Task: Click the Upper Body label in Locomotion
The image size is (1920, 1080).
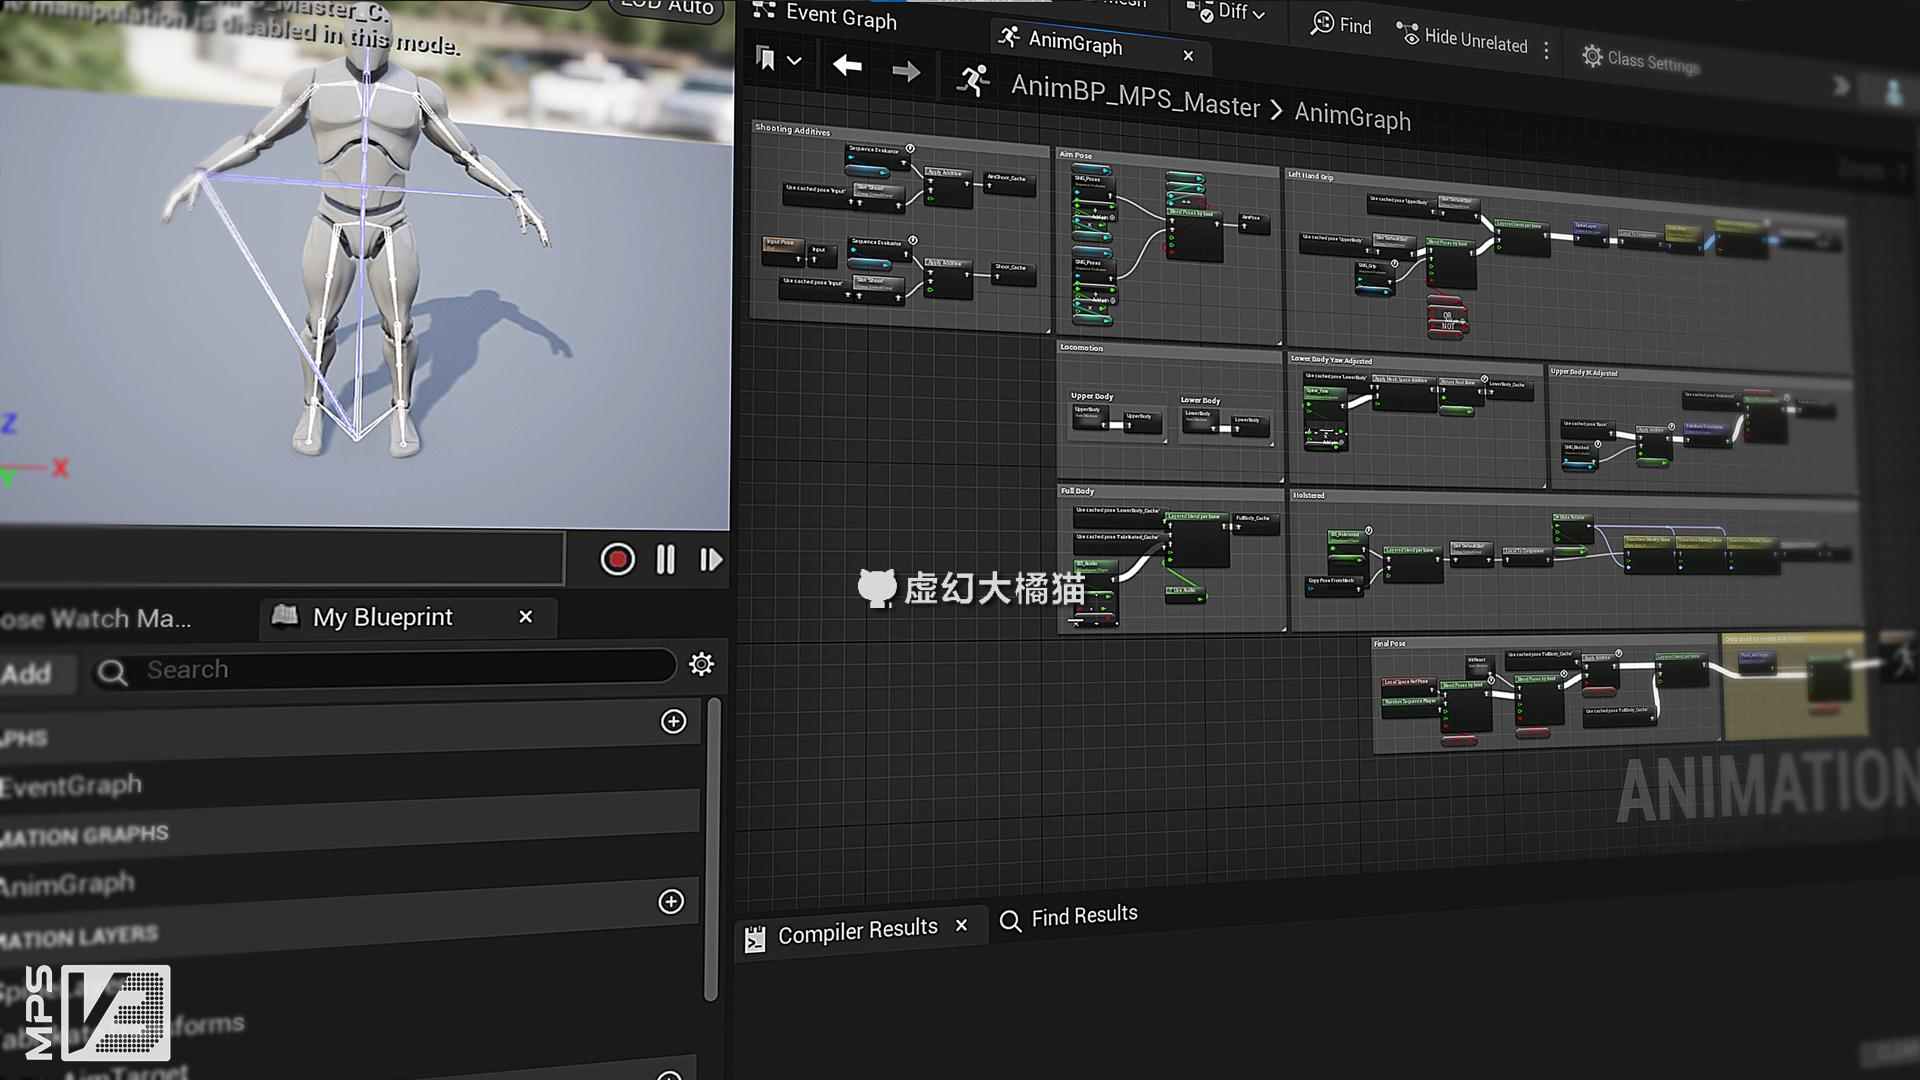Action: point(1092,396)
